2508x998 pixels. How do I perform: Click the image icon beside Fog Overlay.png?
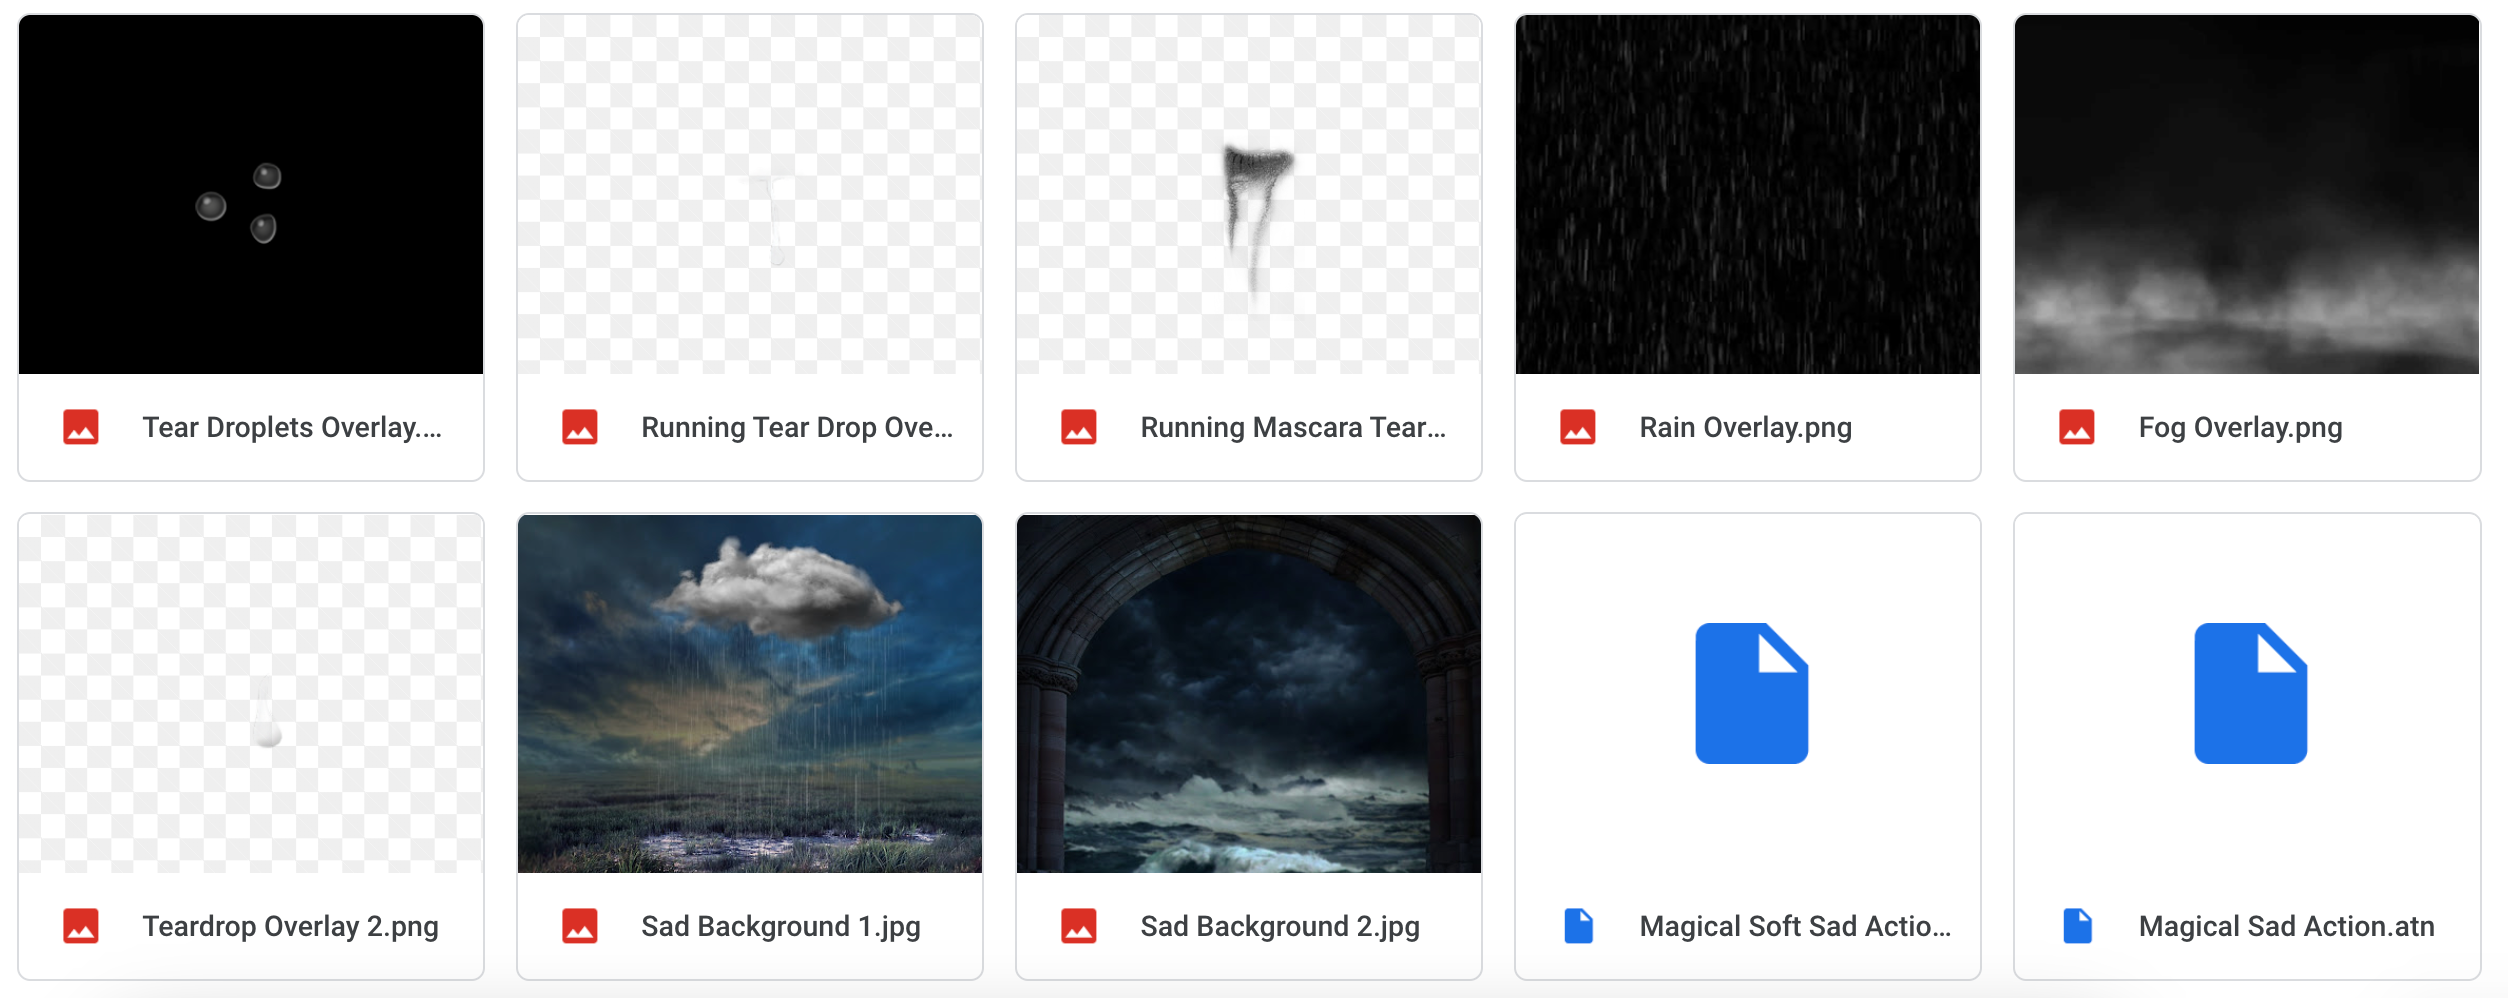tap(2077, 427)
